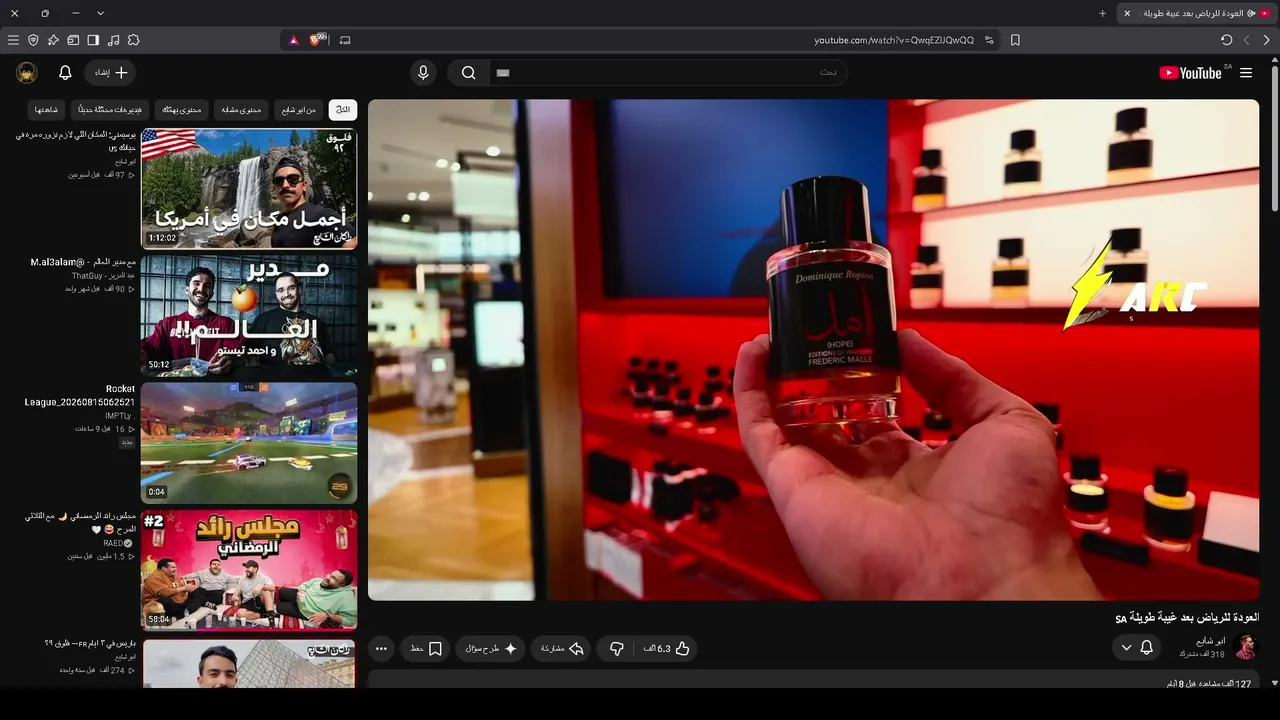Open the IMPTLY channel name link
Screen dimensions: 1280x720
pyautogui.click(x=118, y=415)
